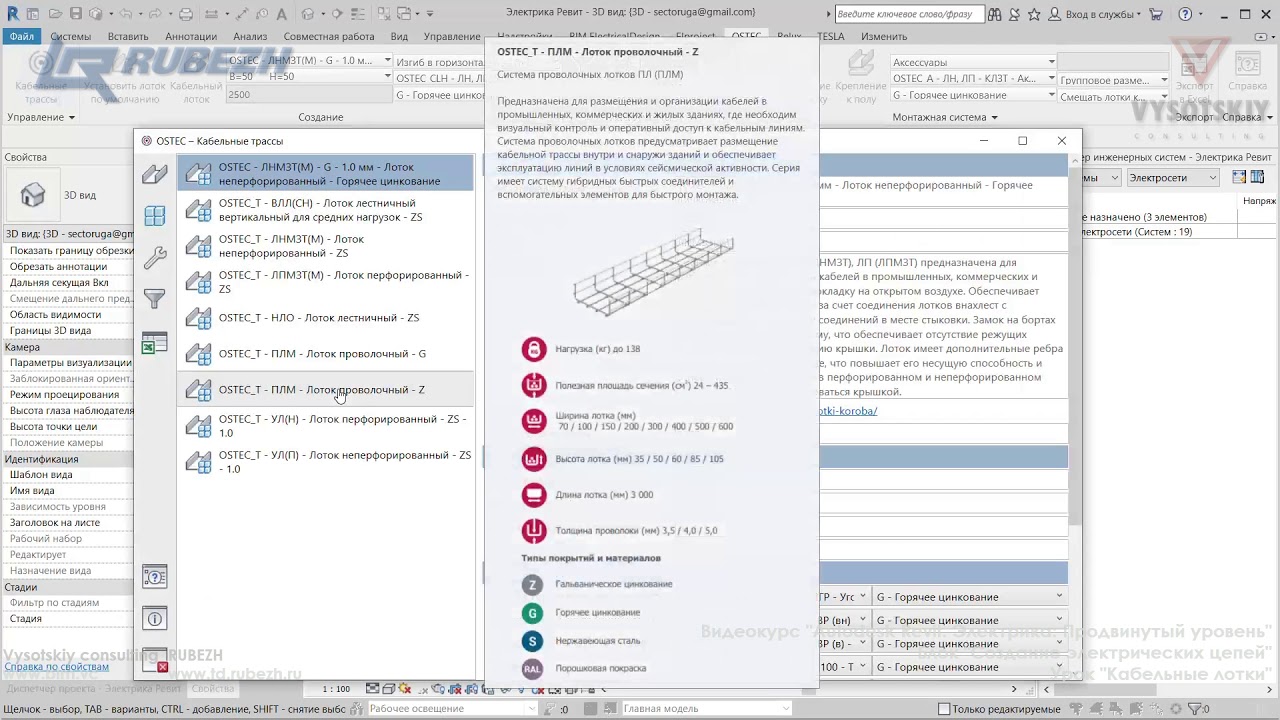This screenshot has height=720, width=1280.
Task: Open the cable trays tab in the OSTEC sidebar
Action: (x=155, y=174)
